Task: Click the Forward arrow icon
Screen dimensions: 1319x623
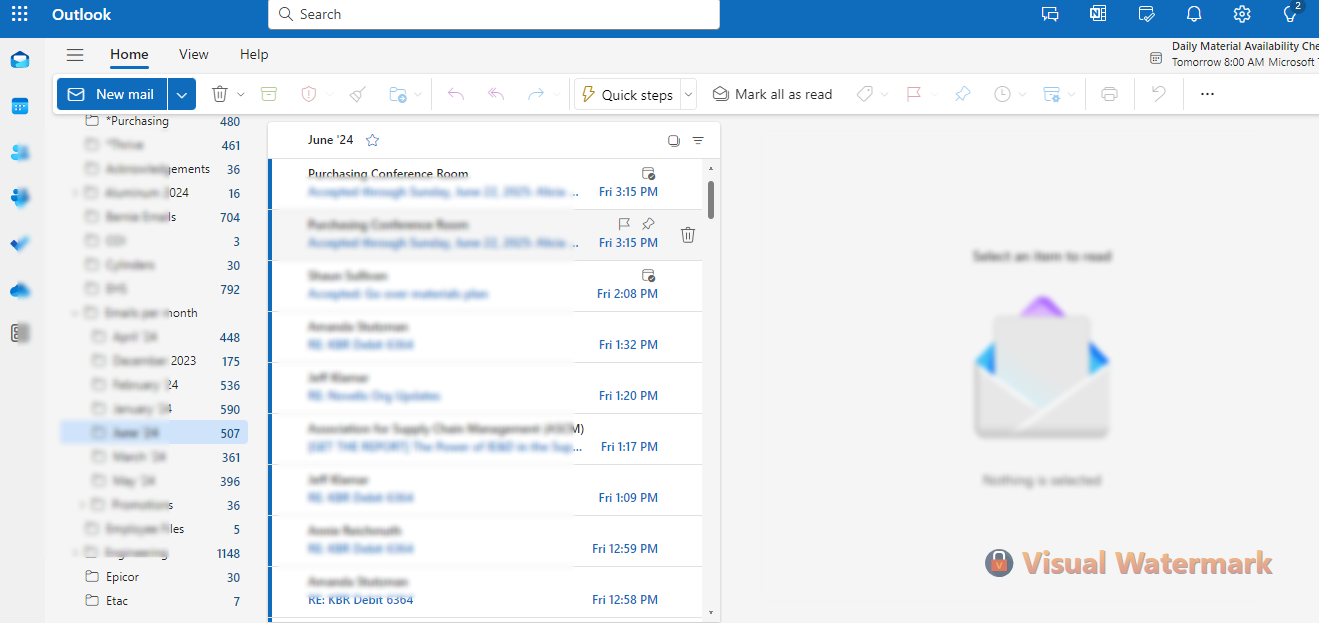Action: [x=536, y=94]
